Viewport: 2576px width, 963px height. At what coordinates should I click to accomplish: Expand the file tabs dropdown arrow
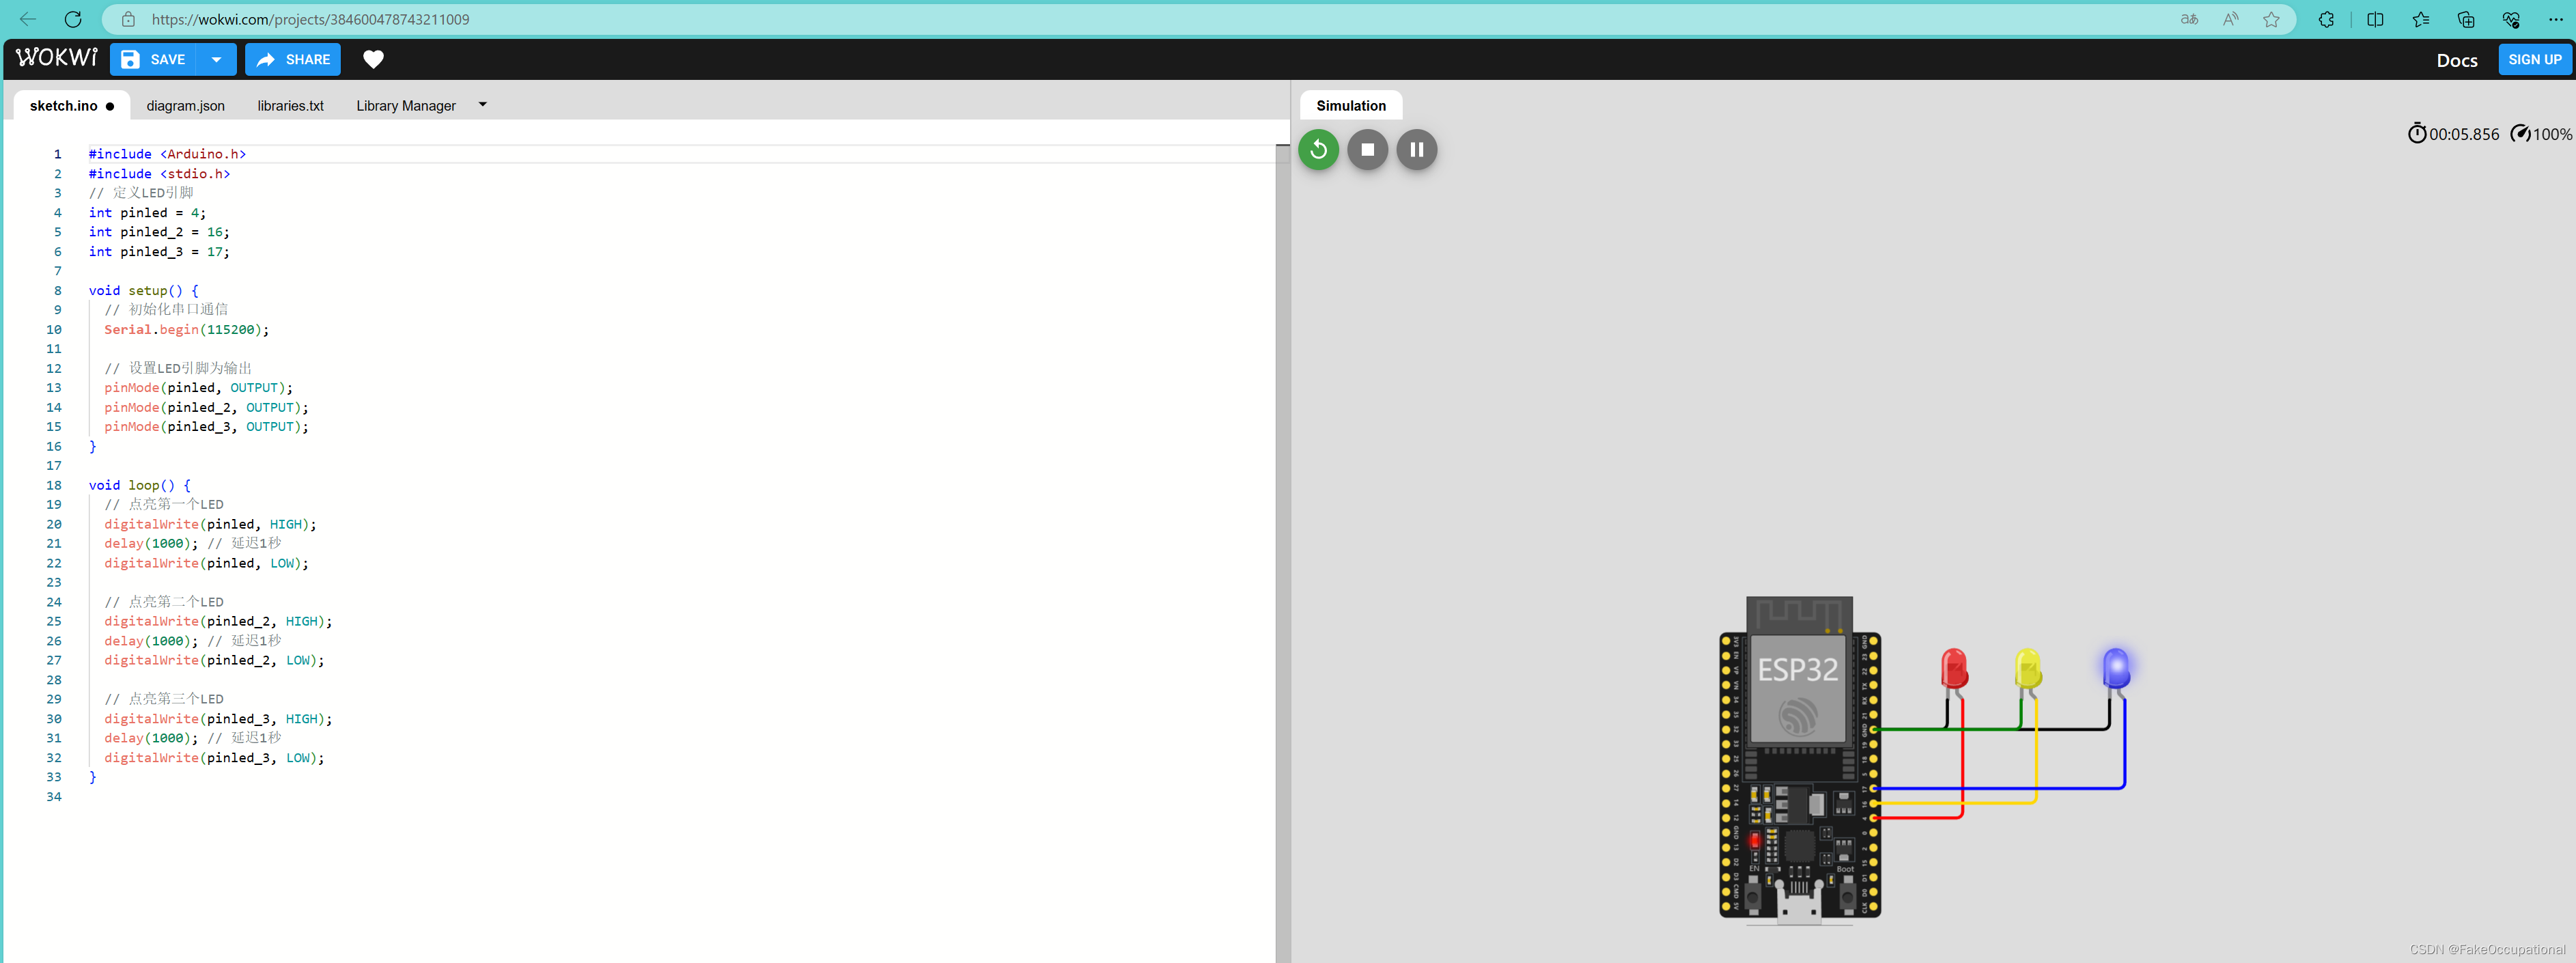(x=483, y=104)
